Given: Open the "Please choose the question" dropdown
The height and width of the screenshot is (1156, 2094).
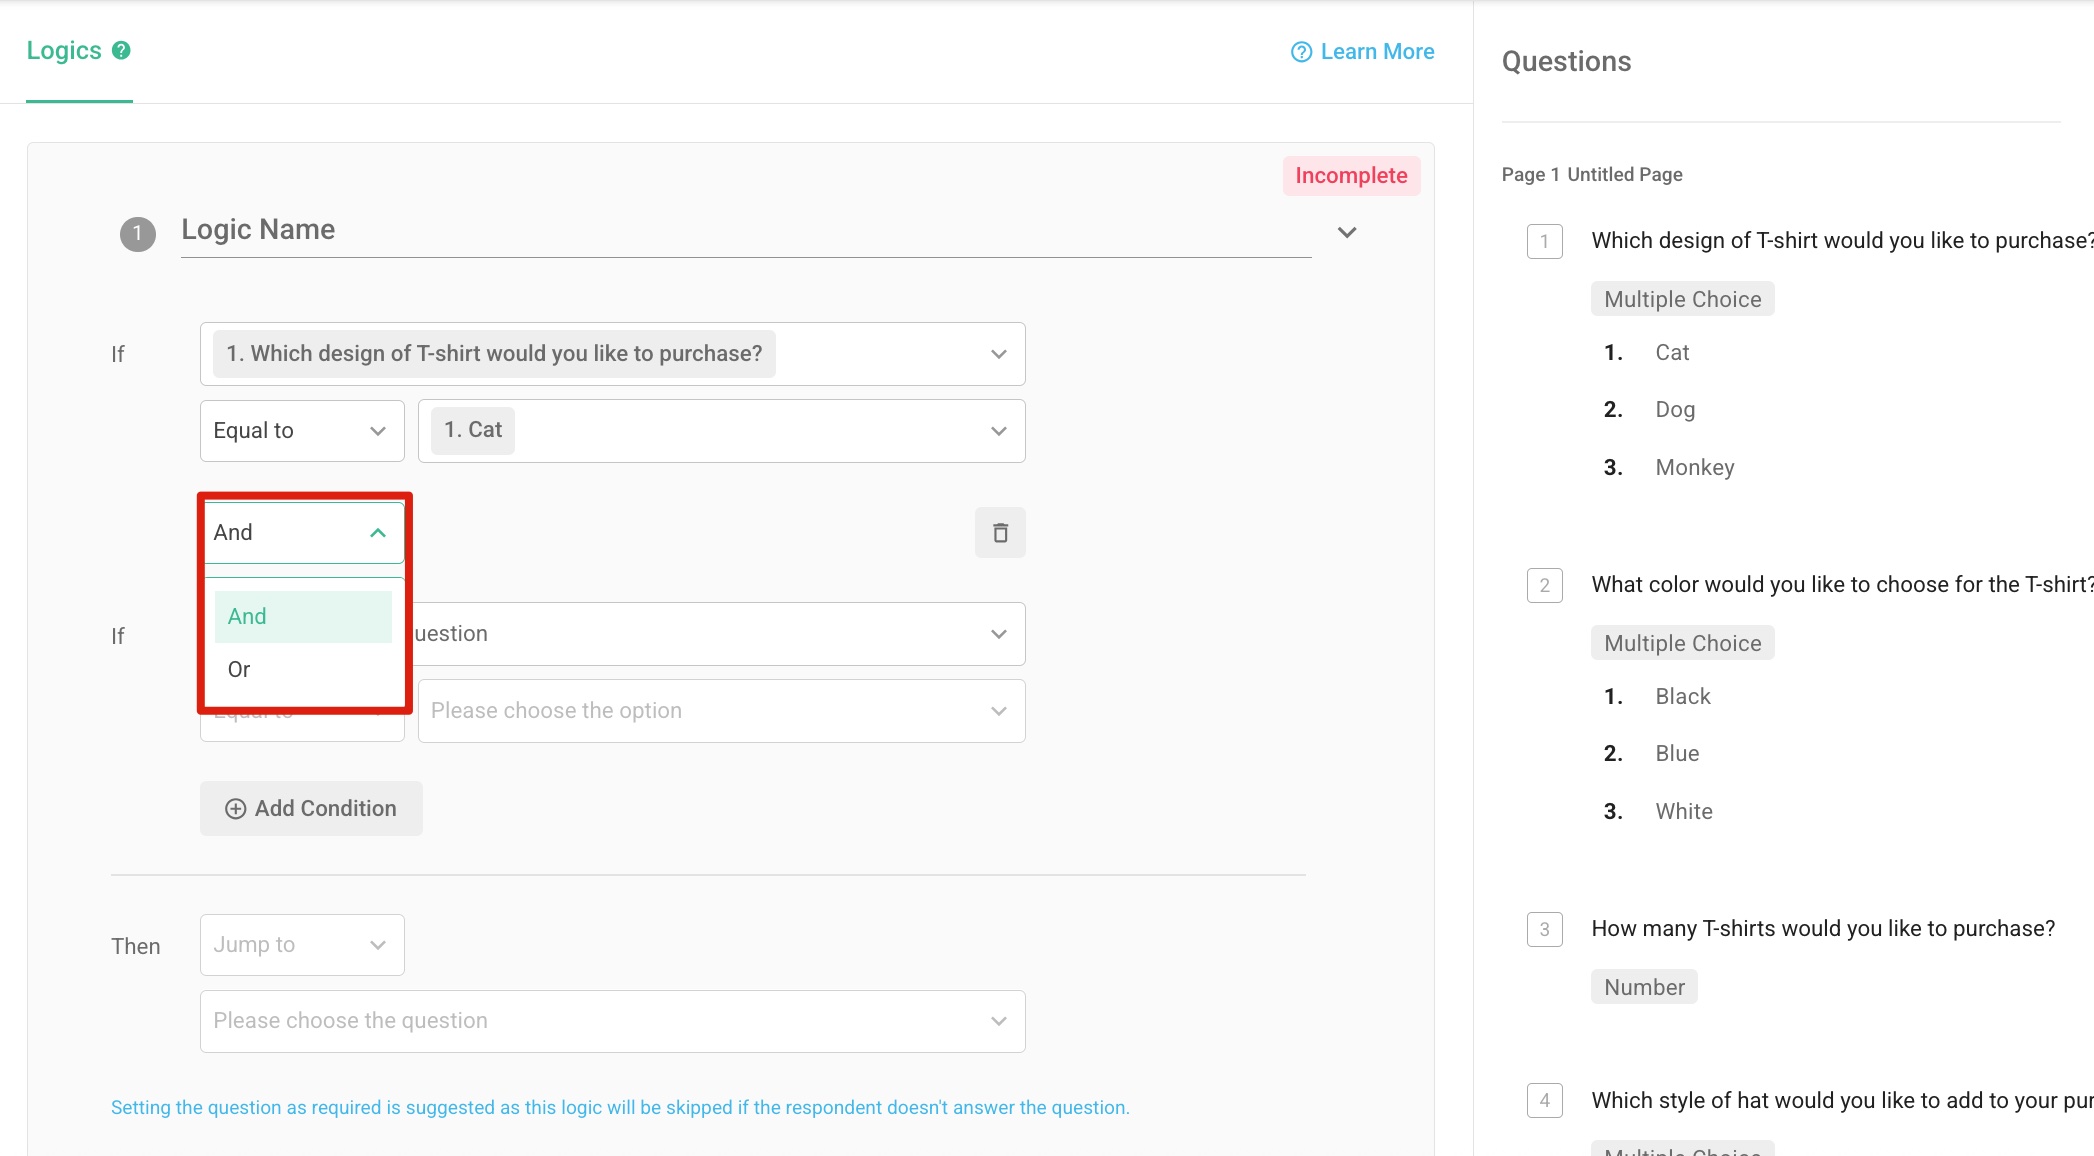Looking at the screenshot, I should [612, 1020].
